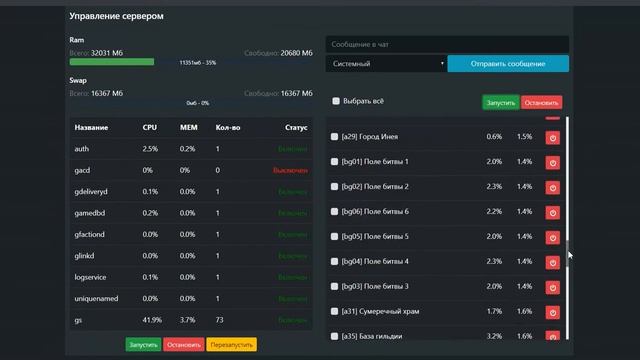Screen dimensions: 640x360
Task: Click the [a29] Город Инея label
Action: (370, 136)
